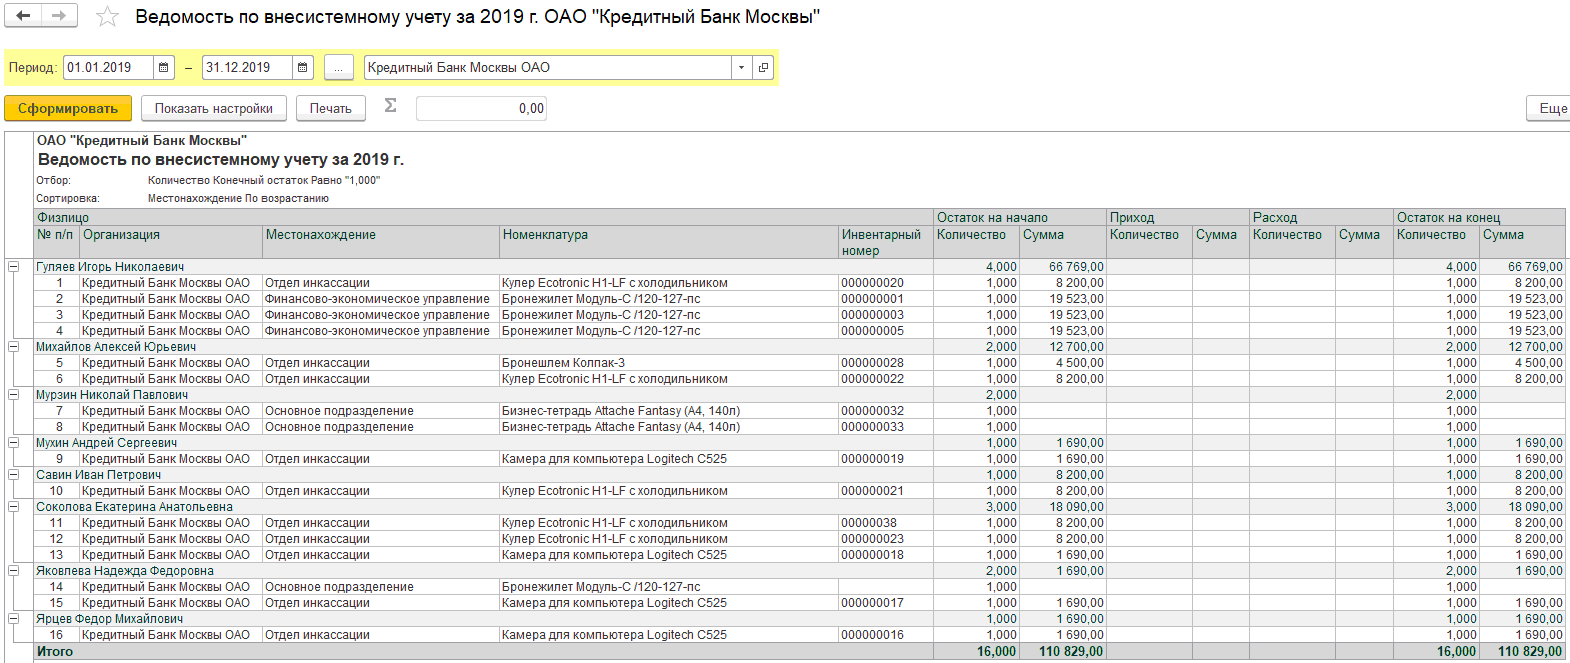Viewport: 1570px width, 663px height.
Task: Click the sigma sum icon
Action: tap(390, 106)
